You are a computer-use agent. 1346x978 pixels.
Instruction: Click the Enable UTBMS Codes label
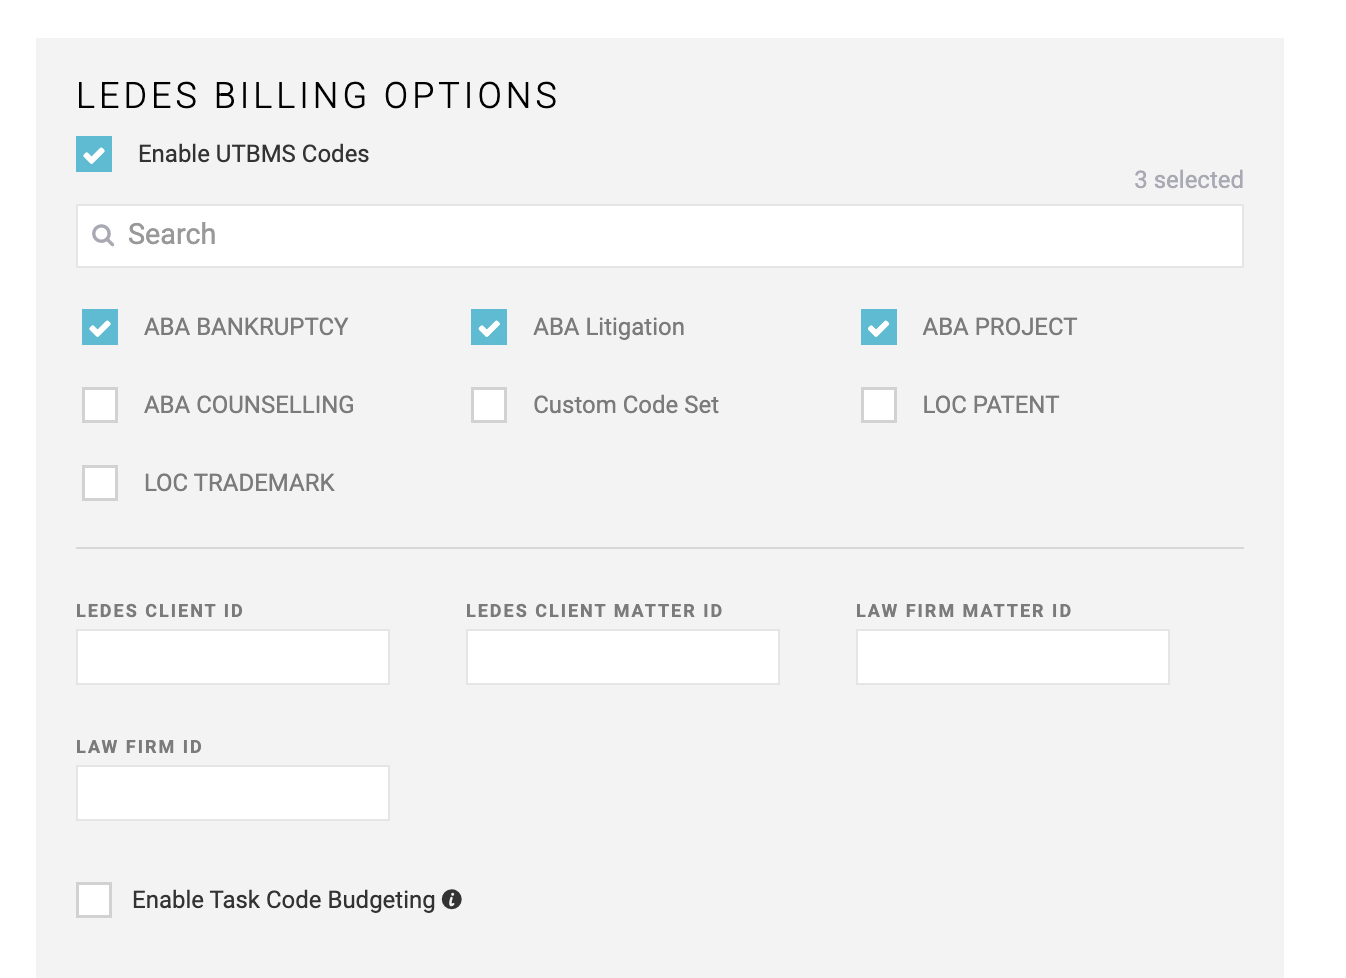252,154
